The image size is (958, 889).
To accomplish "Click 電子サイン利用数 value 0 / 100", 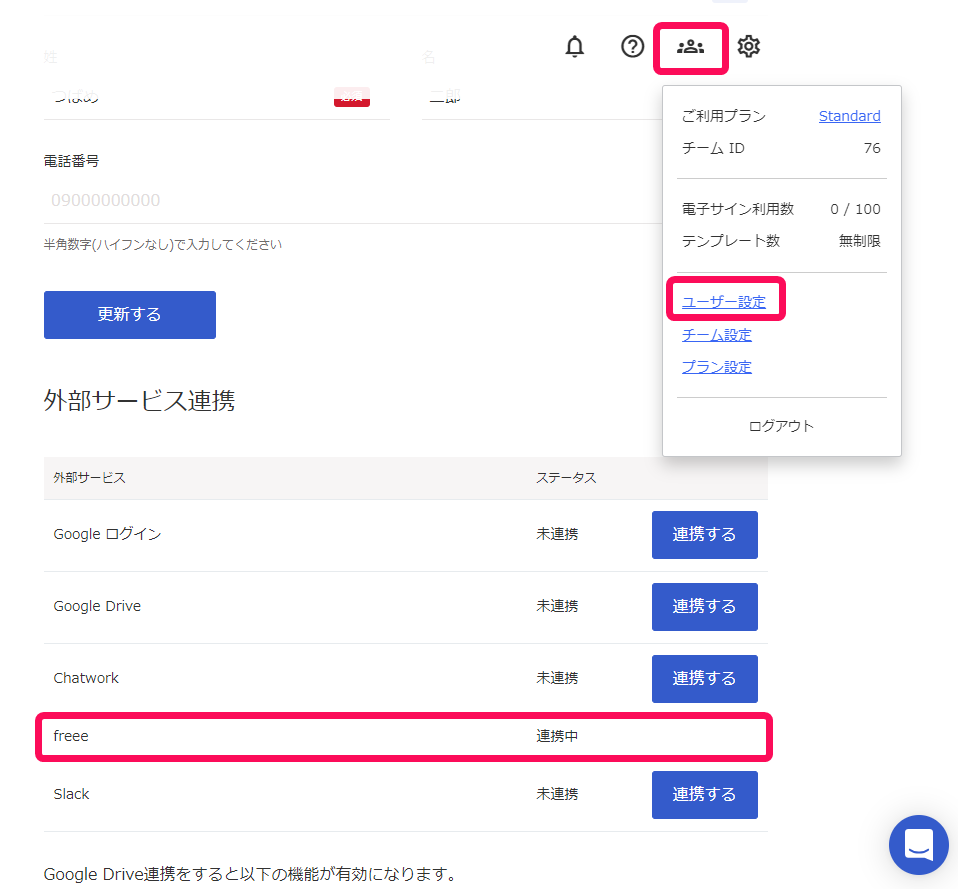I will pyautogui.click(x=855, y=210).
